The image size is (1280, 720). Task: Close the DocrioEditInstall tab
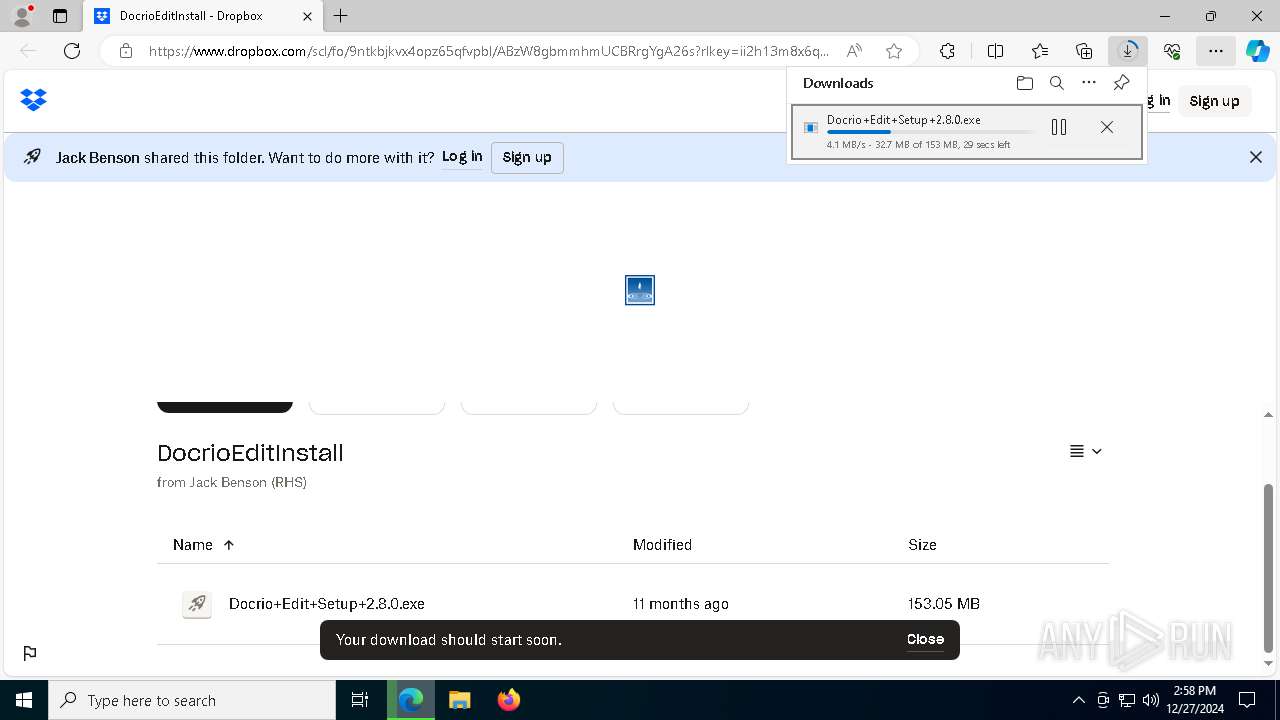click(307, 16)
